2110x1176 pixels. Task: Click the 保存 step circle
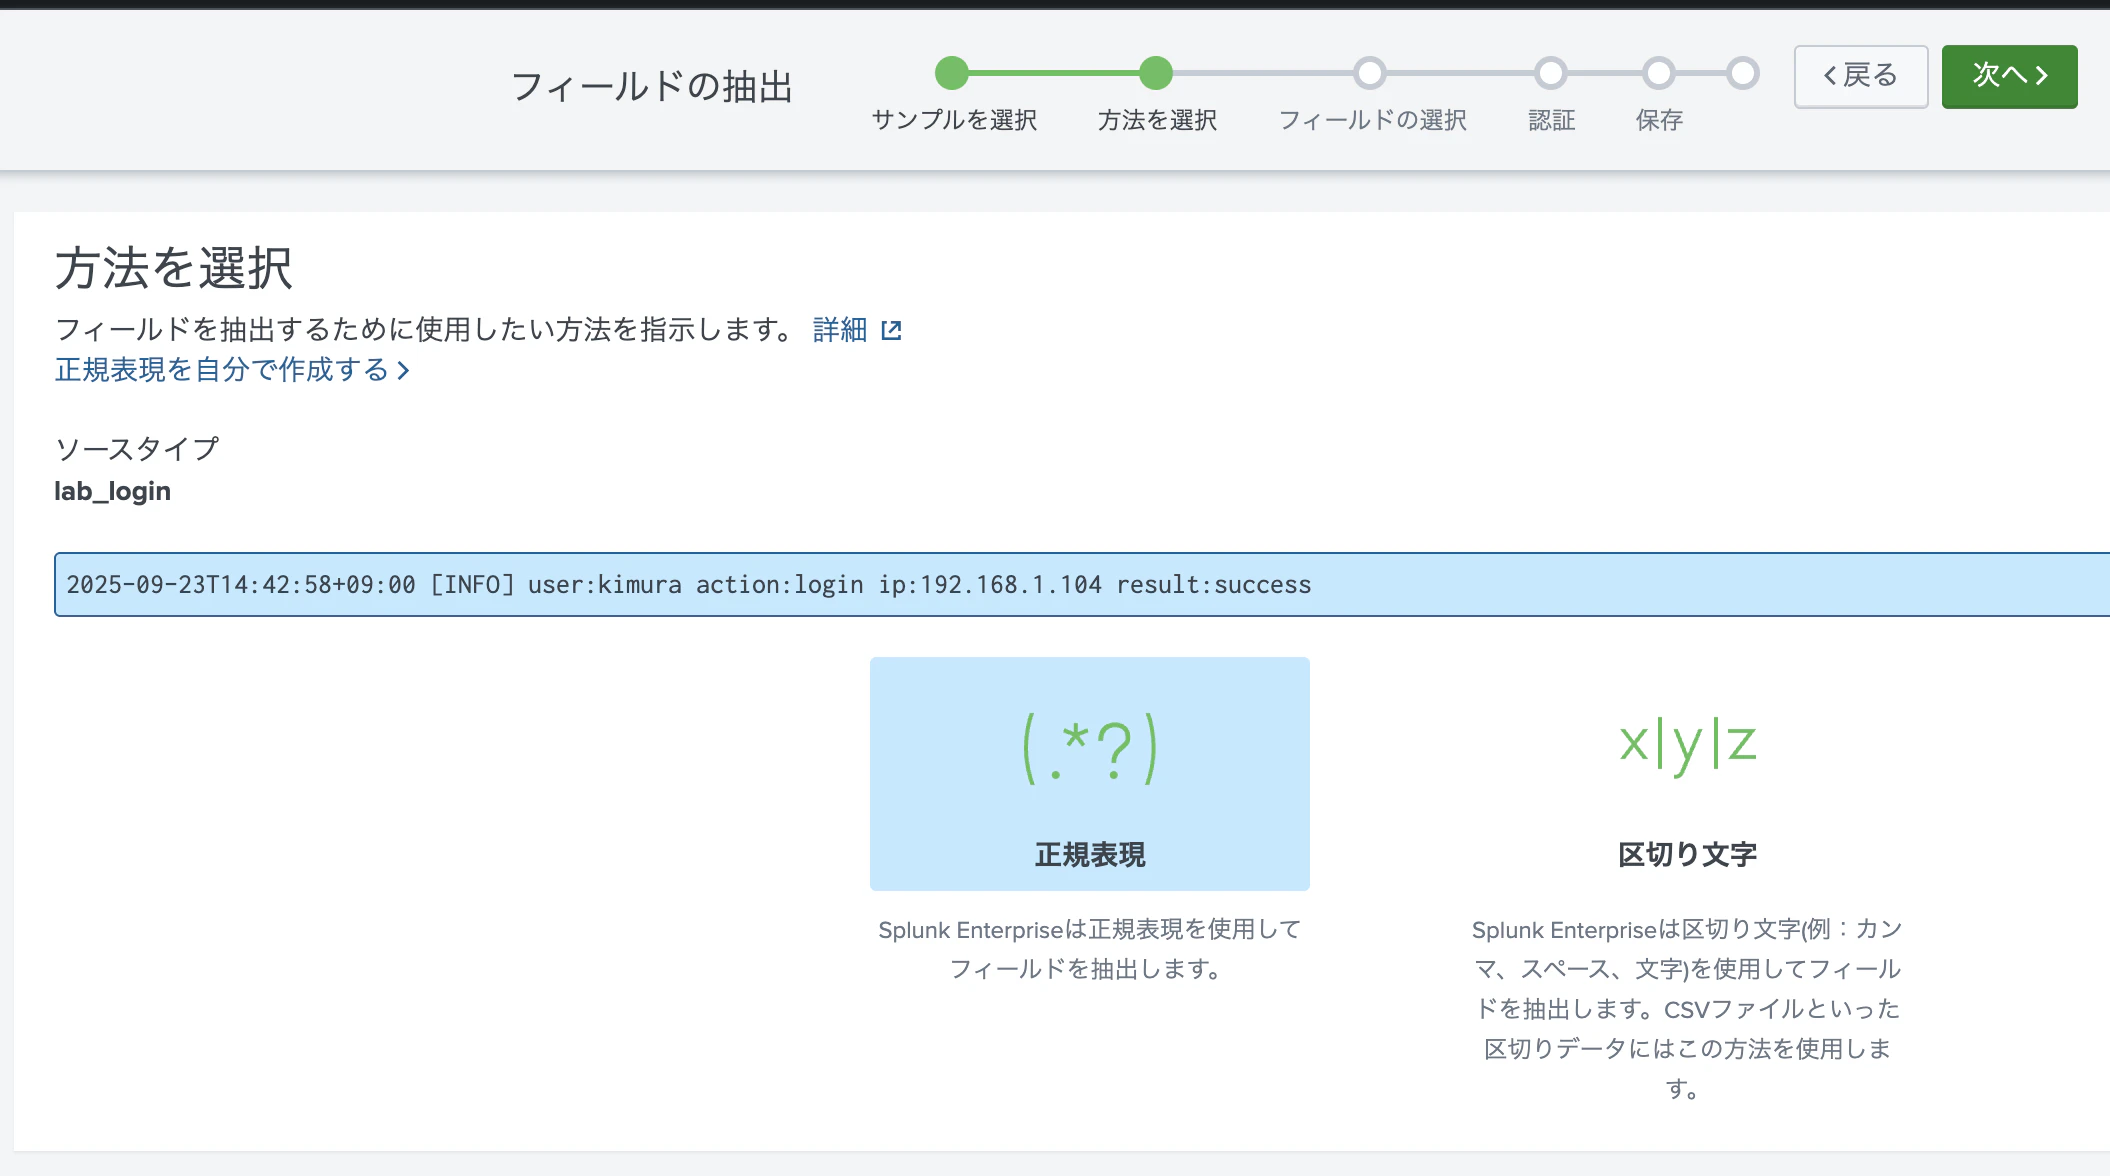tap(1659, 73)
